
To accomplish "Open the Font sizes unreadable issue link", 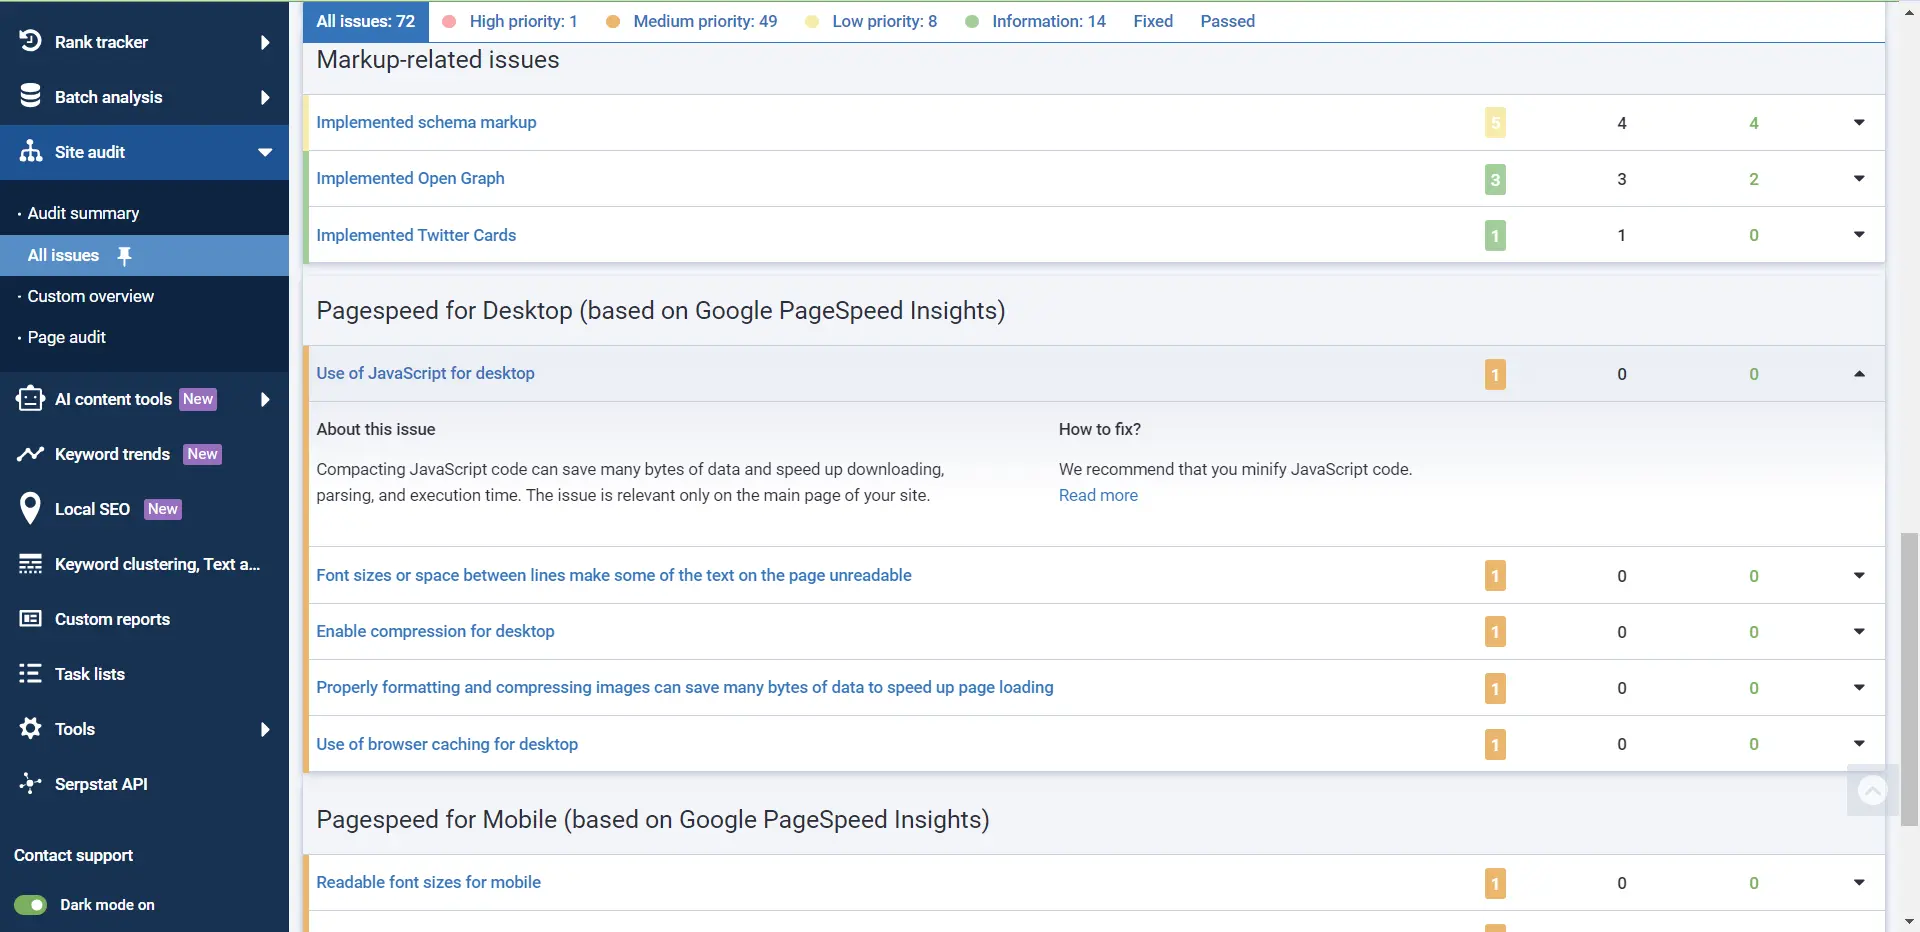I will tap(614, 575).
